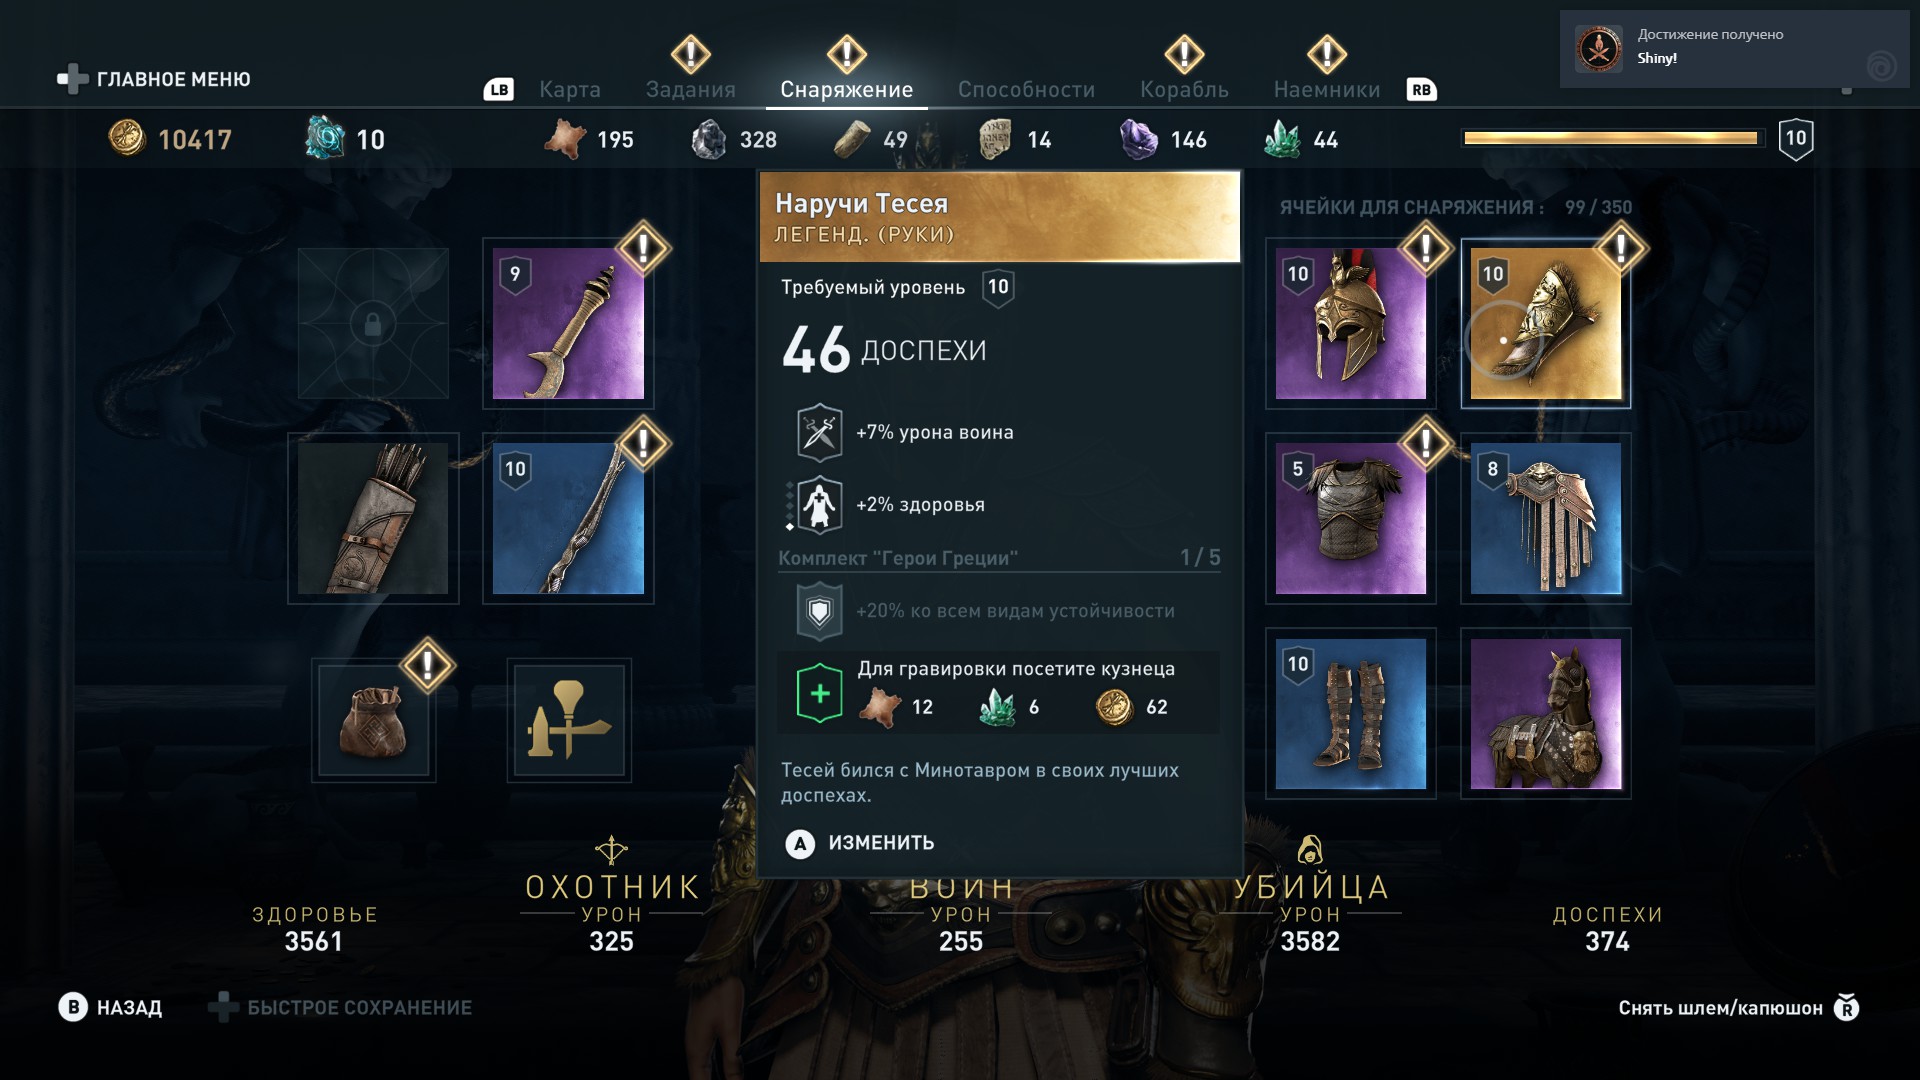
Task: Select the boots equipment slot
Action: 1350,714
